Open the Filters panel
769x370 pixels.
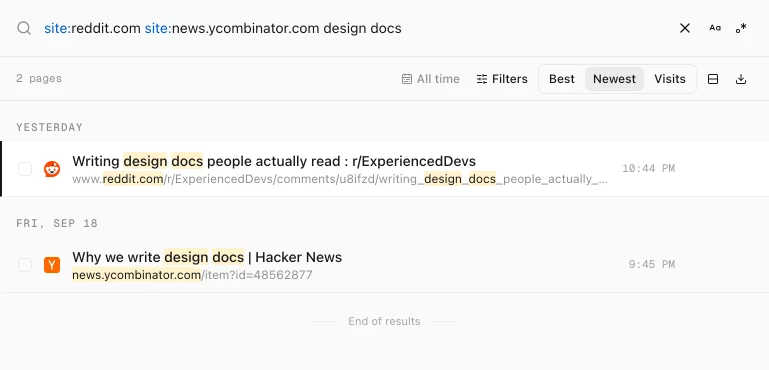(502, 79)
